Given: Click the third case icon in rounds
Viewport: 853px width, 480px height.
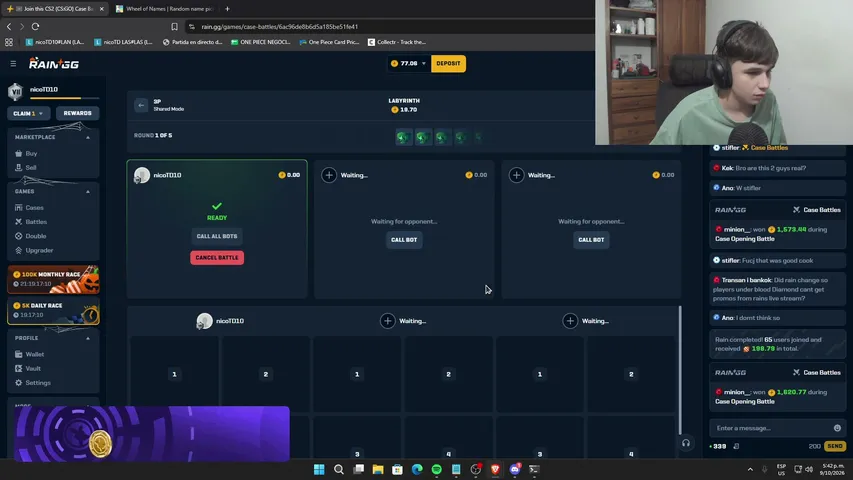Looking at the screenshot, I should tap(441, 137).
